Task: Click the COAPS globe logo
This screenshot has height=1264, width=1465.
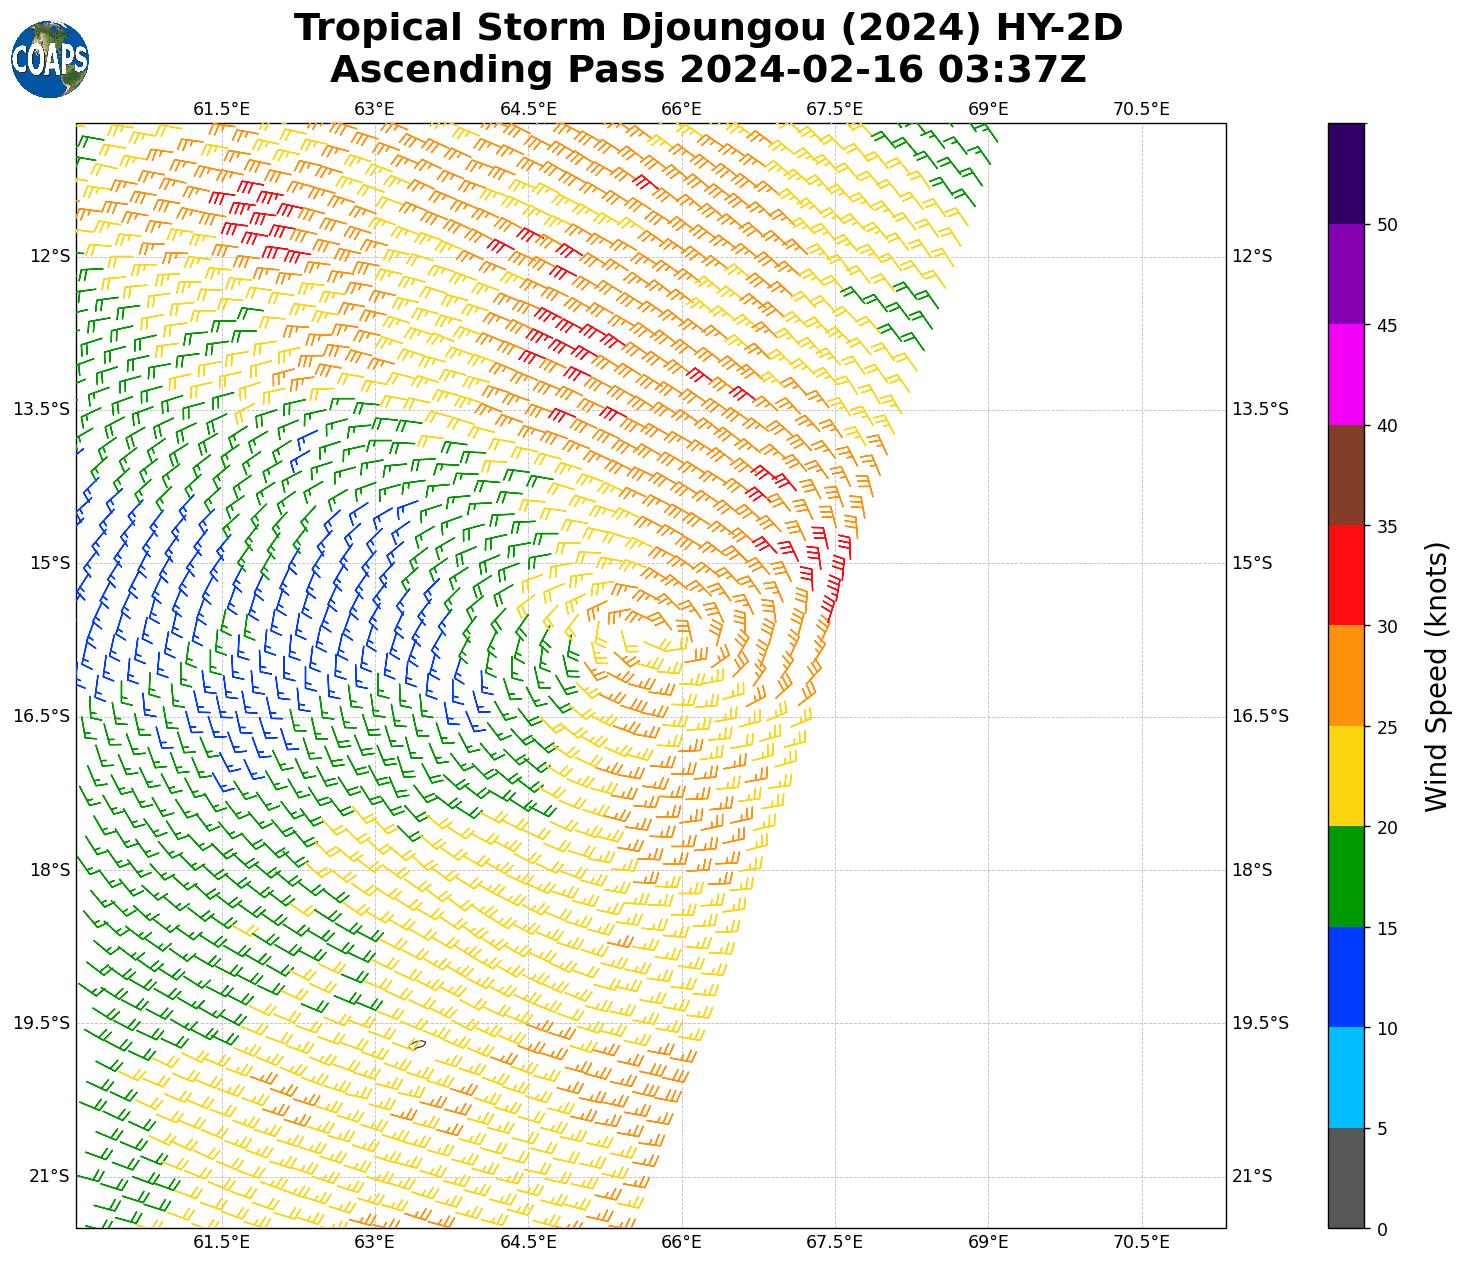Action: (x=50, y=59)
